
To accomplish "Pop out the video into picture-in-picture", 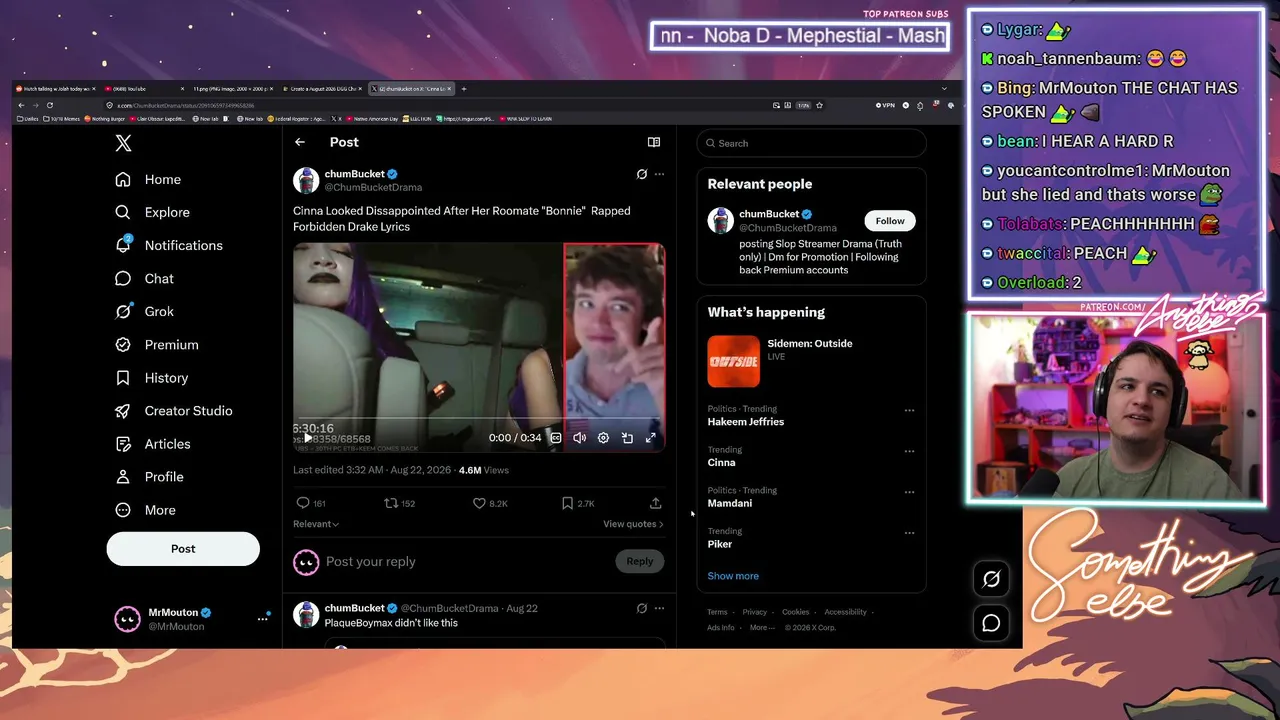I will [x=627, y=438].
